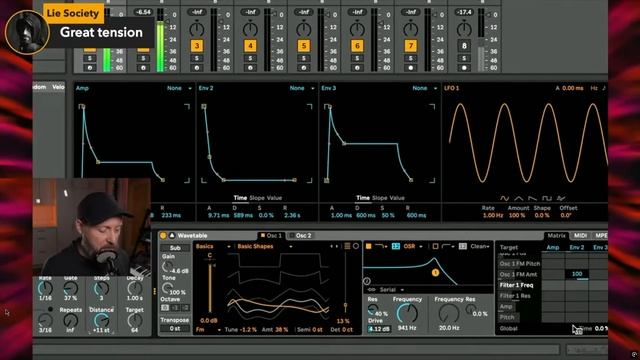Click the wavetable previous/next arrows
This screenshot has height=360, width=640.
[334, 246]
